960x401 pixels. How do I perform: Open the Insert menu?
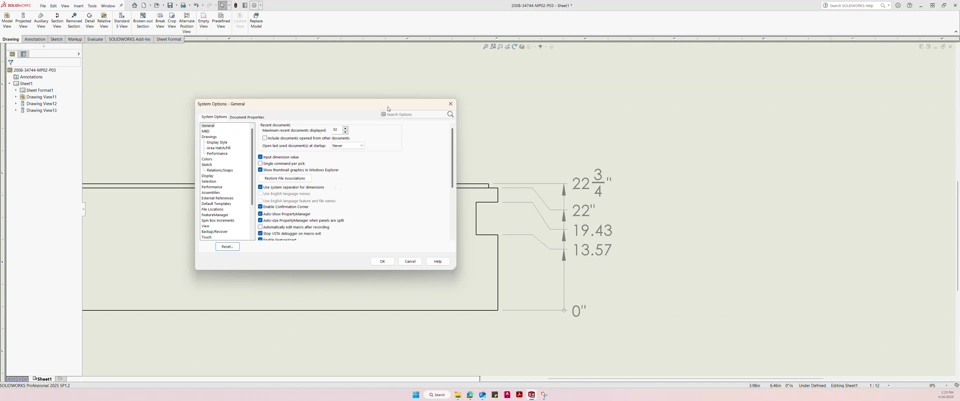tap(78, 6)
